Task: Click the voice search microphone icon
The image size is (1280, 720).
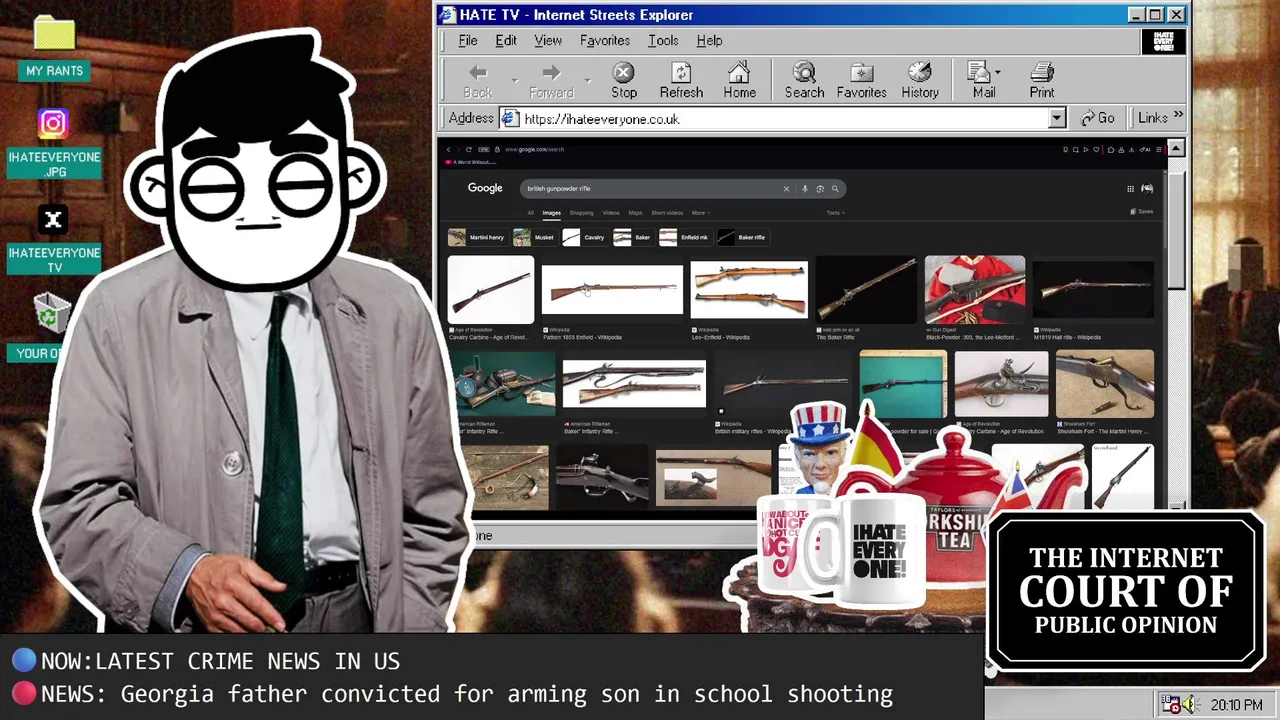Action: (x=804, y=188)
